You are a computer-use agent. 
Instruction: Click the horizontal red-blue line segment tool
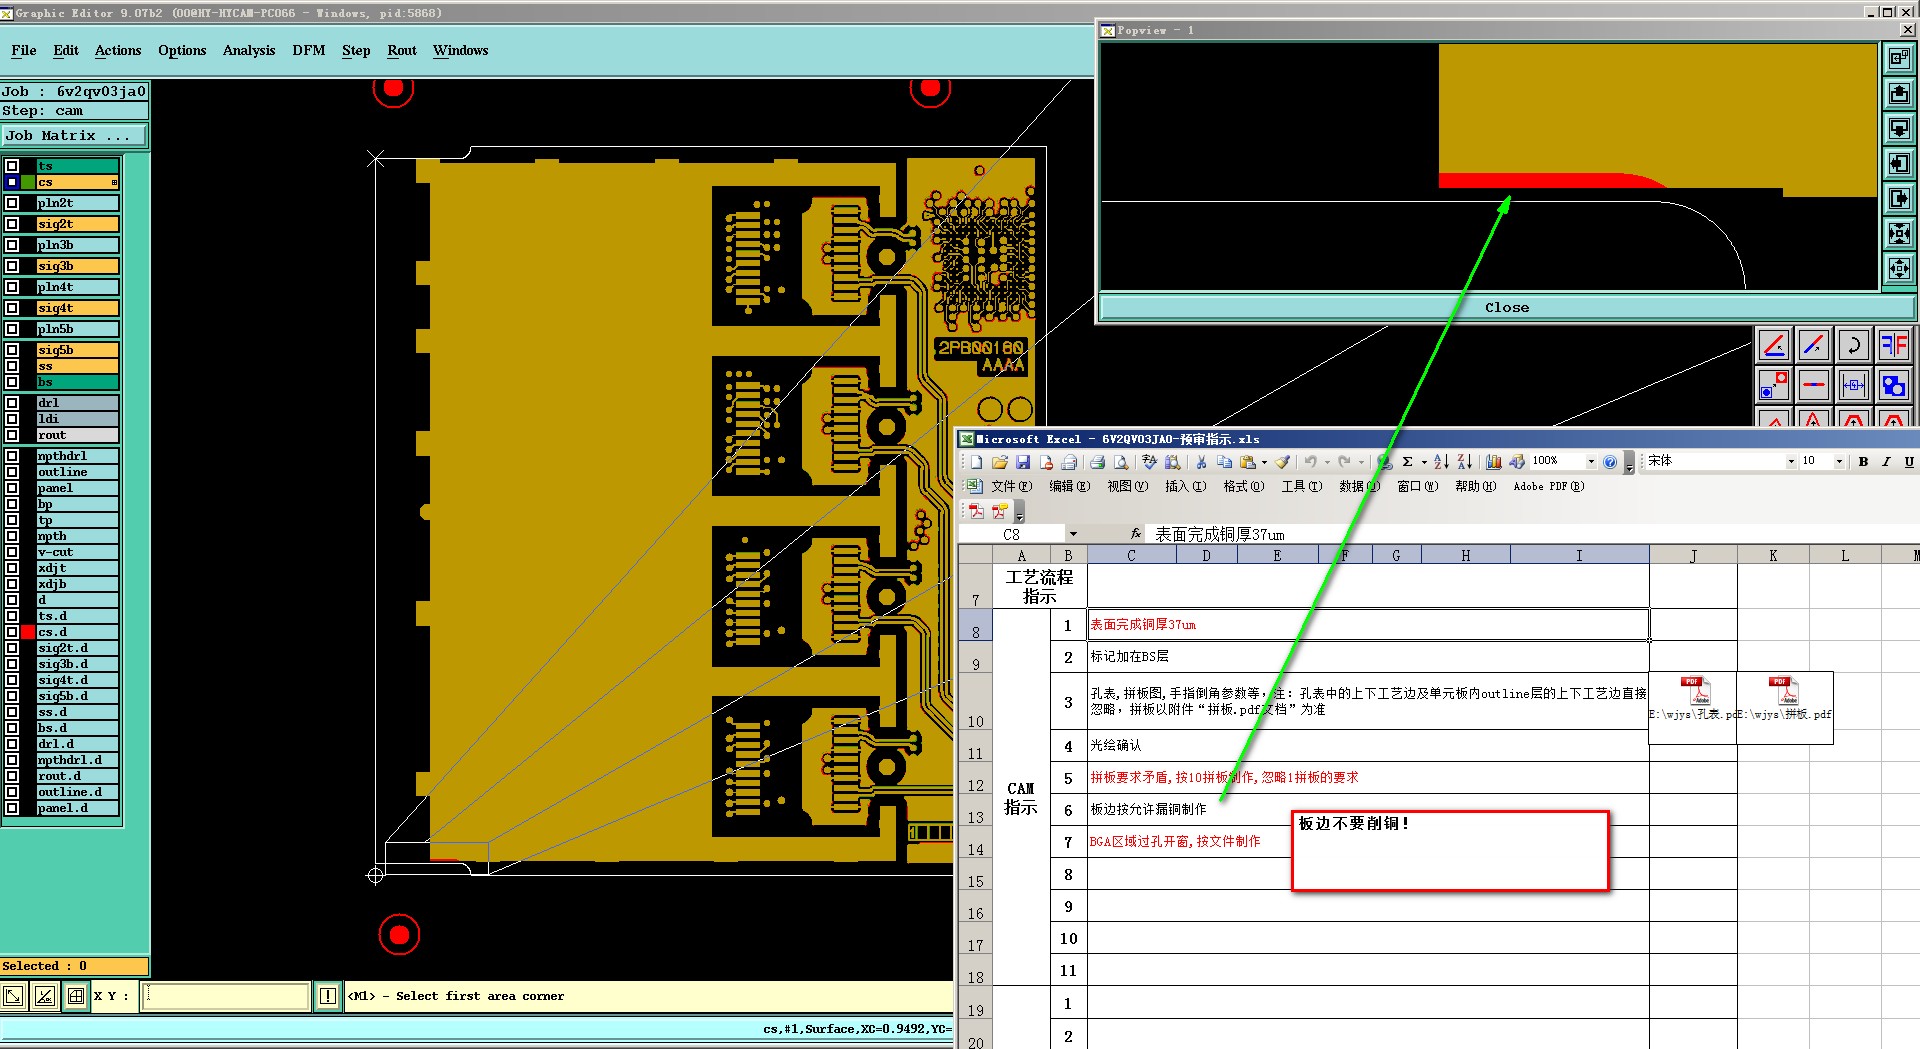point(1814,385)
